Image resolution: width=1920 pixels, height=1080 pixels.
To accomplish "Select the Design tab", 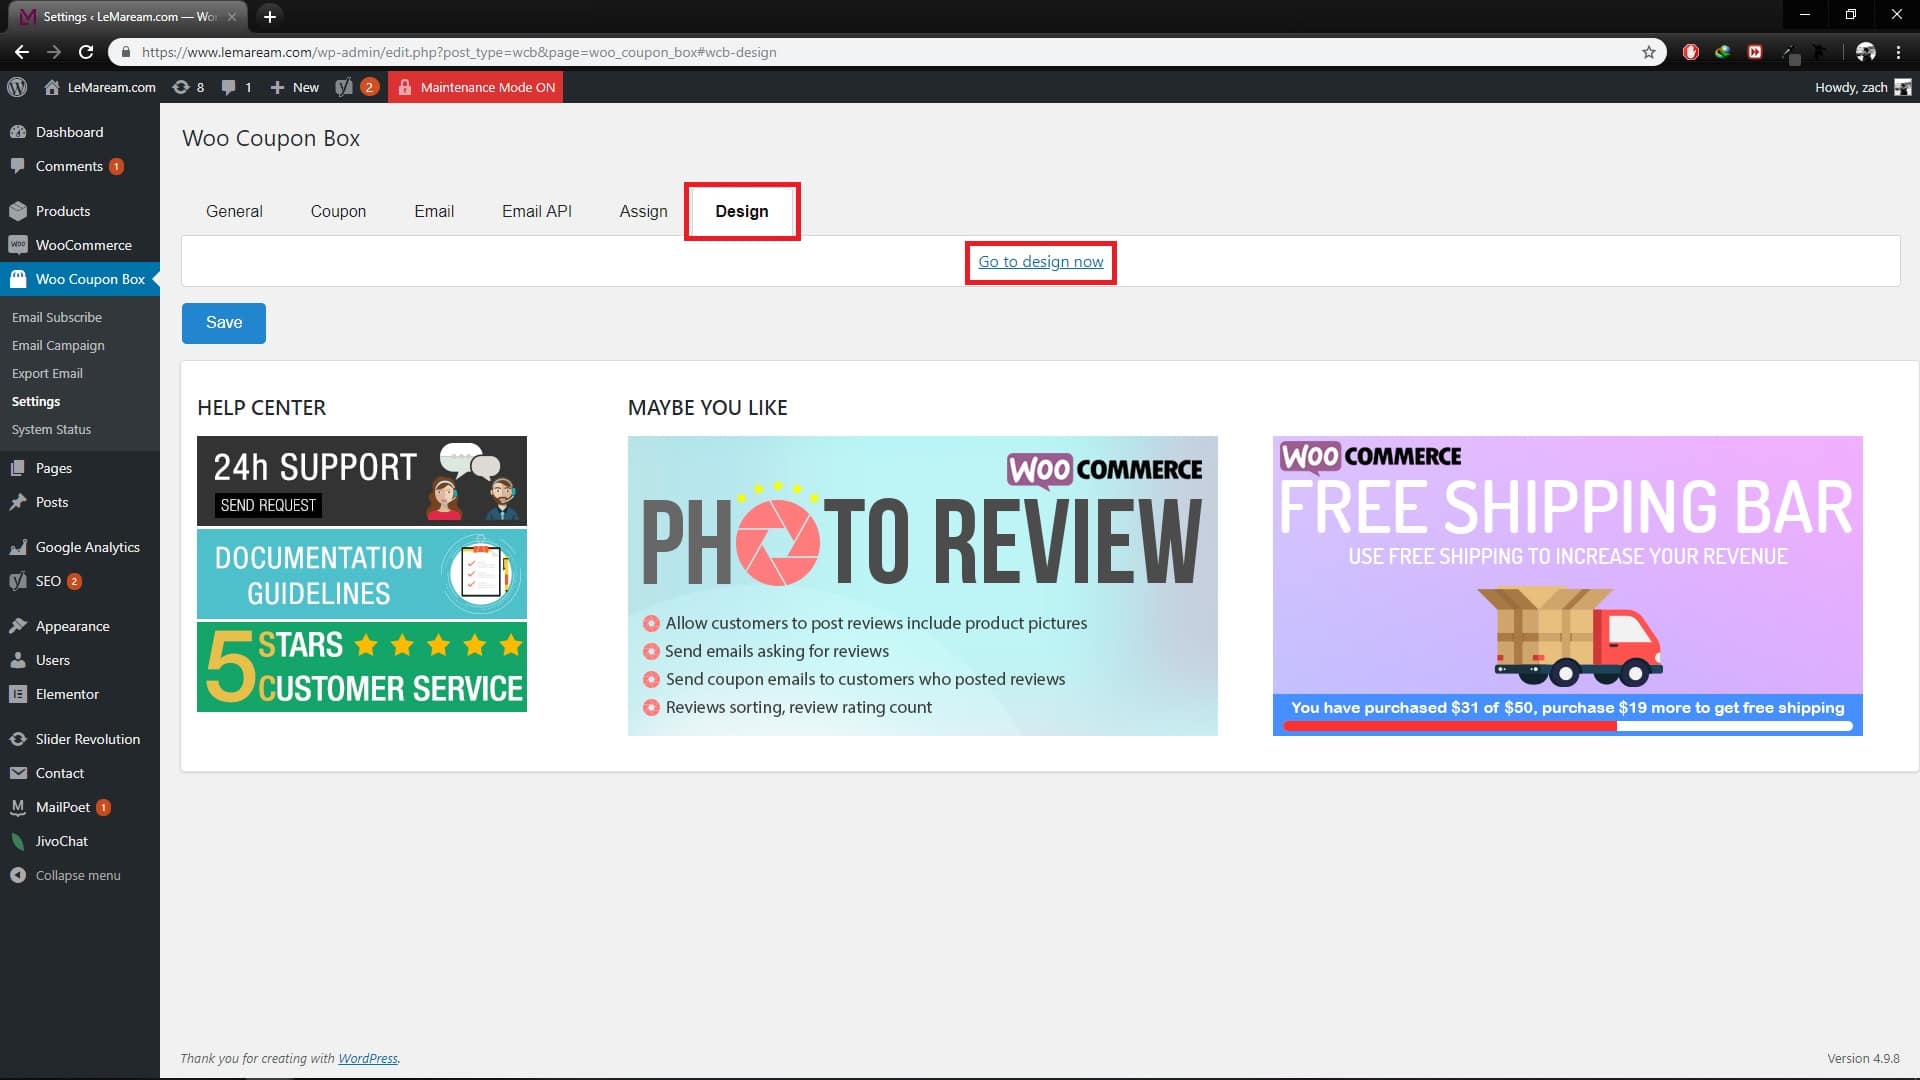I will [742, 211].
